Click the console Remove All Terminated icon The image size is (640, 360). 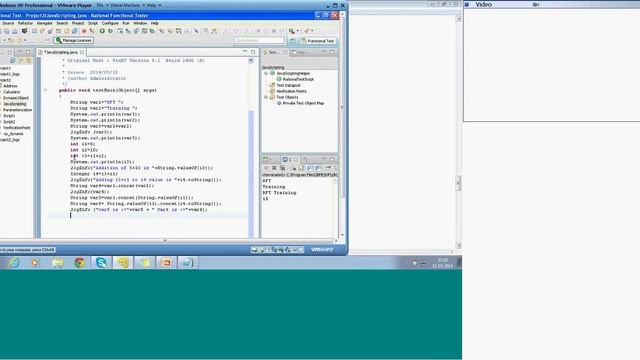[282, 168]
